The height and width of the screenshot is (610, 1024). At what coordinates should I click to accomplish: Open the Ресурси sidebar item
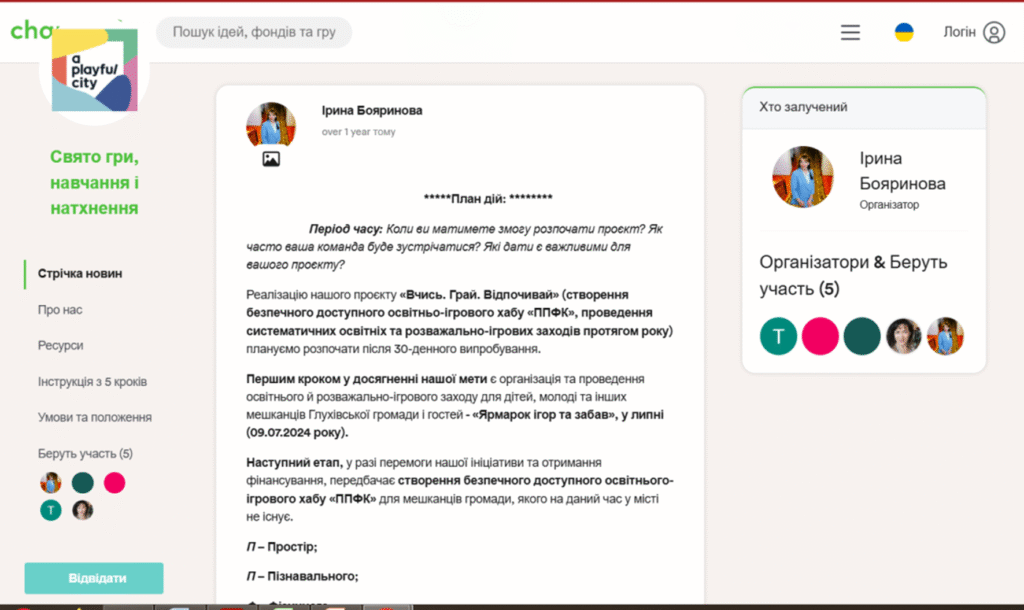pyautogui.click(x=61, y=345)
